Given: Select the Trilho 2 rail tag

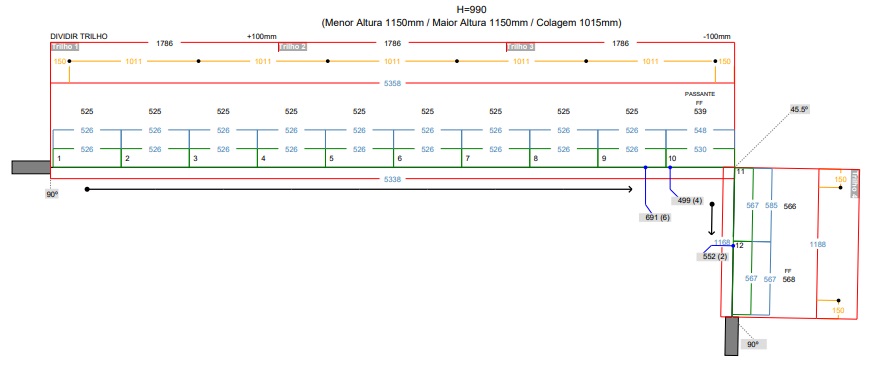Looking at the screenshot, I should [x=293, y=47].
